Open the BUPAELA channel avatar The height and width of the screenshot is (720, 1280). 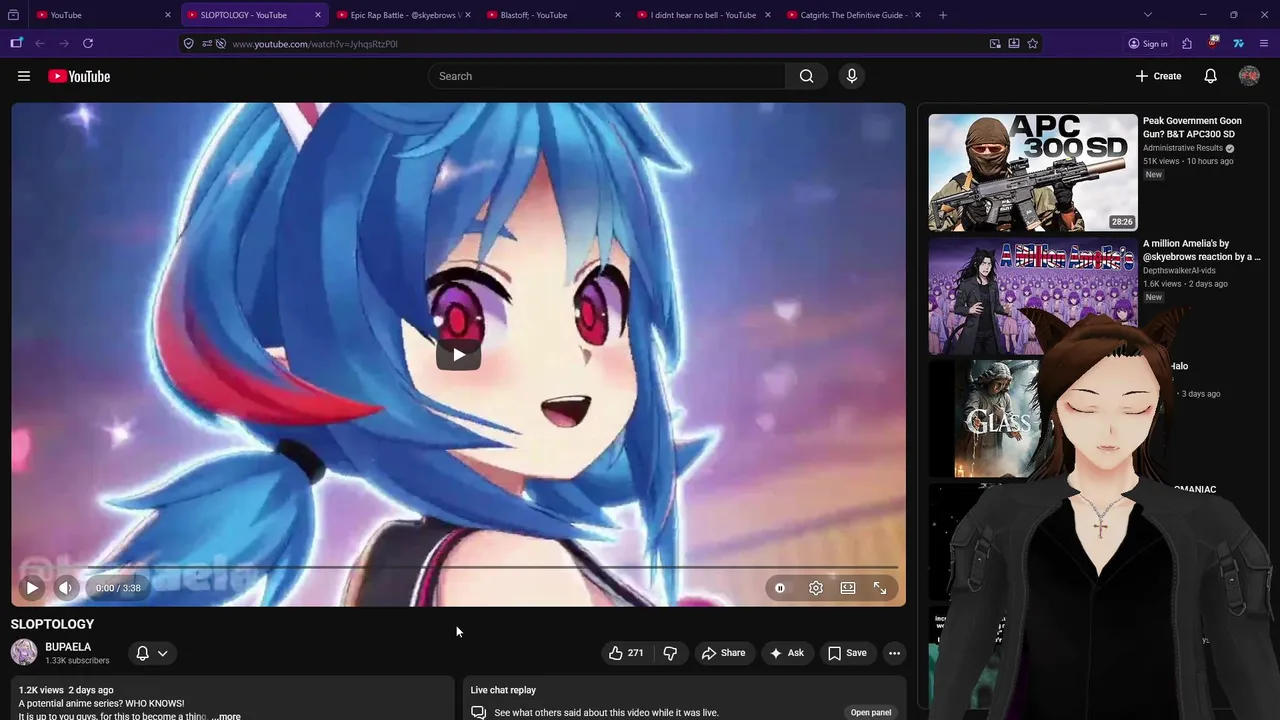click(24, 653)
